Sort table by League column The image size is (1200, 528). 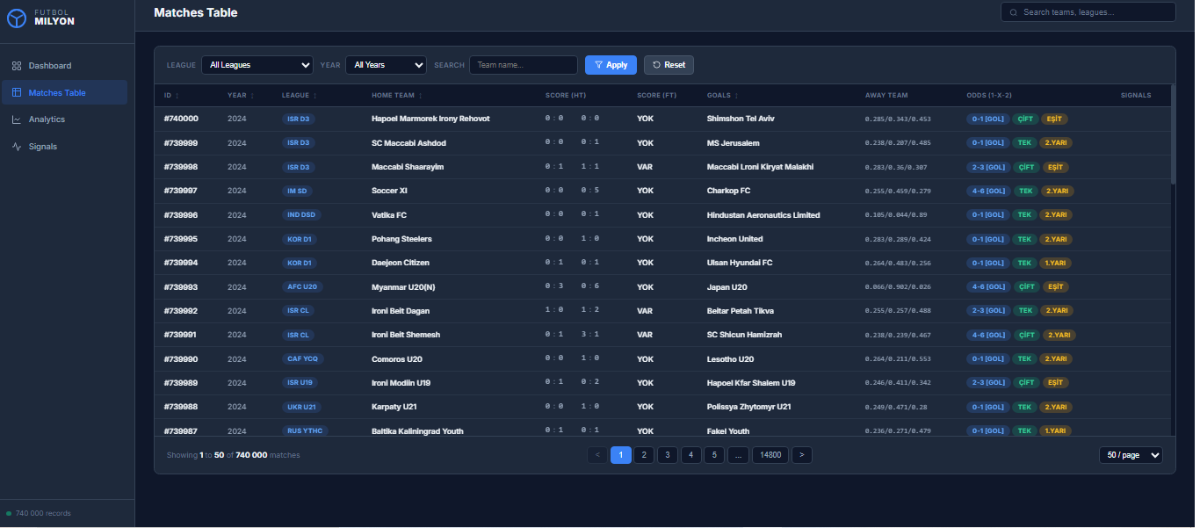click(x=299, y=96)
